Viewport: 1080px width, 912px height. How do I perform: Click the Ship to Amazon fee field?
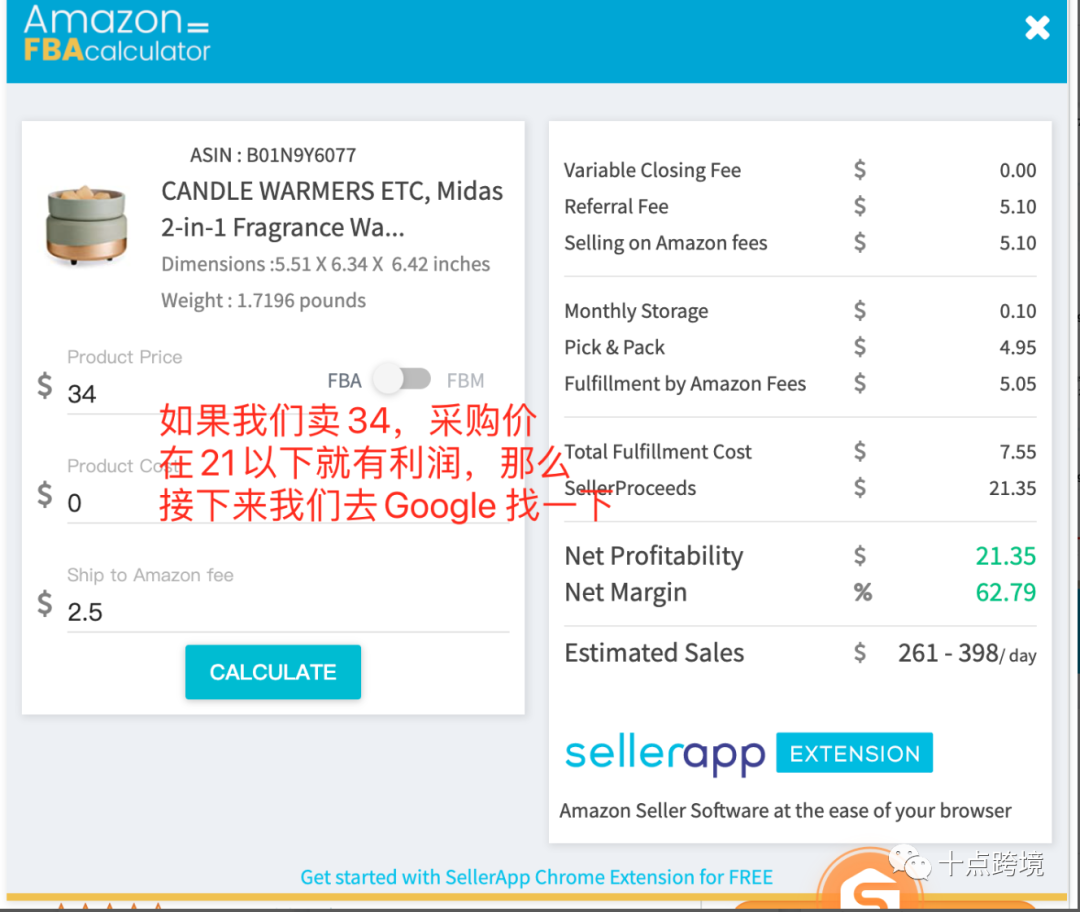pos(288,612)
